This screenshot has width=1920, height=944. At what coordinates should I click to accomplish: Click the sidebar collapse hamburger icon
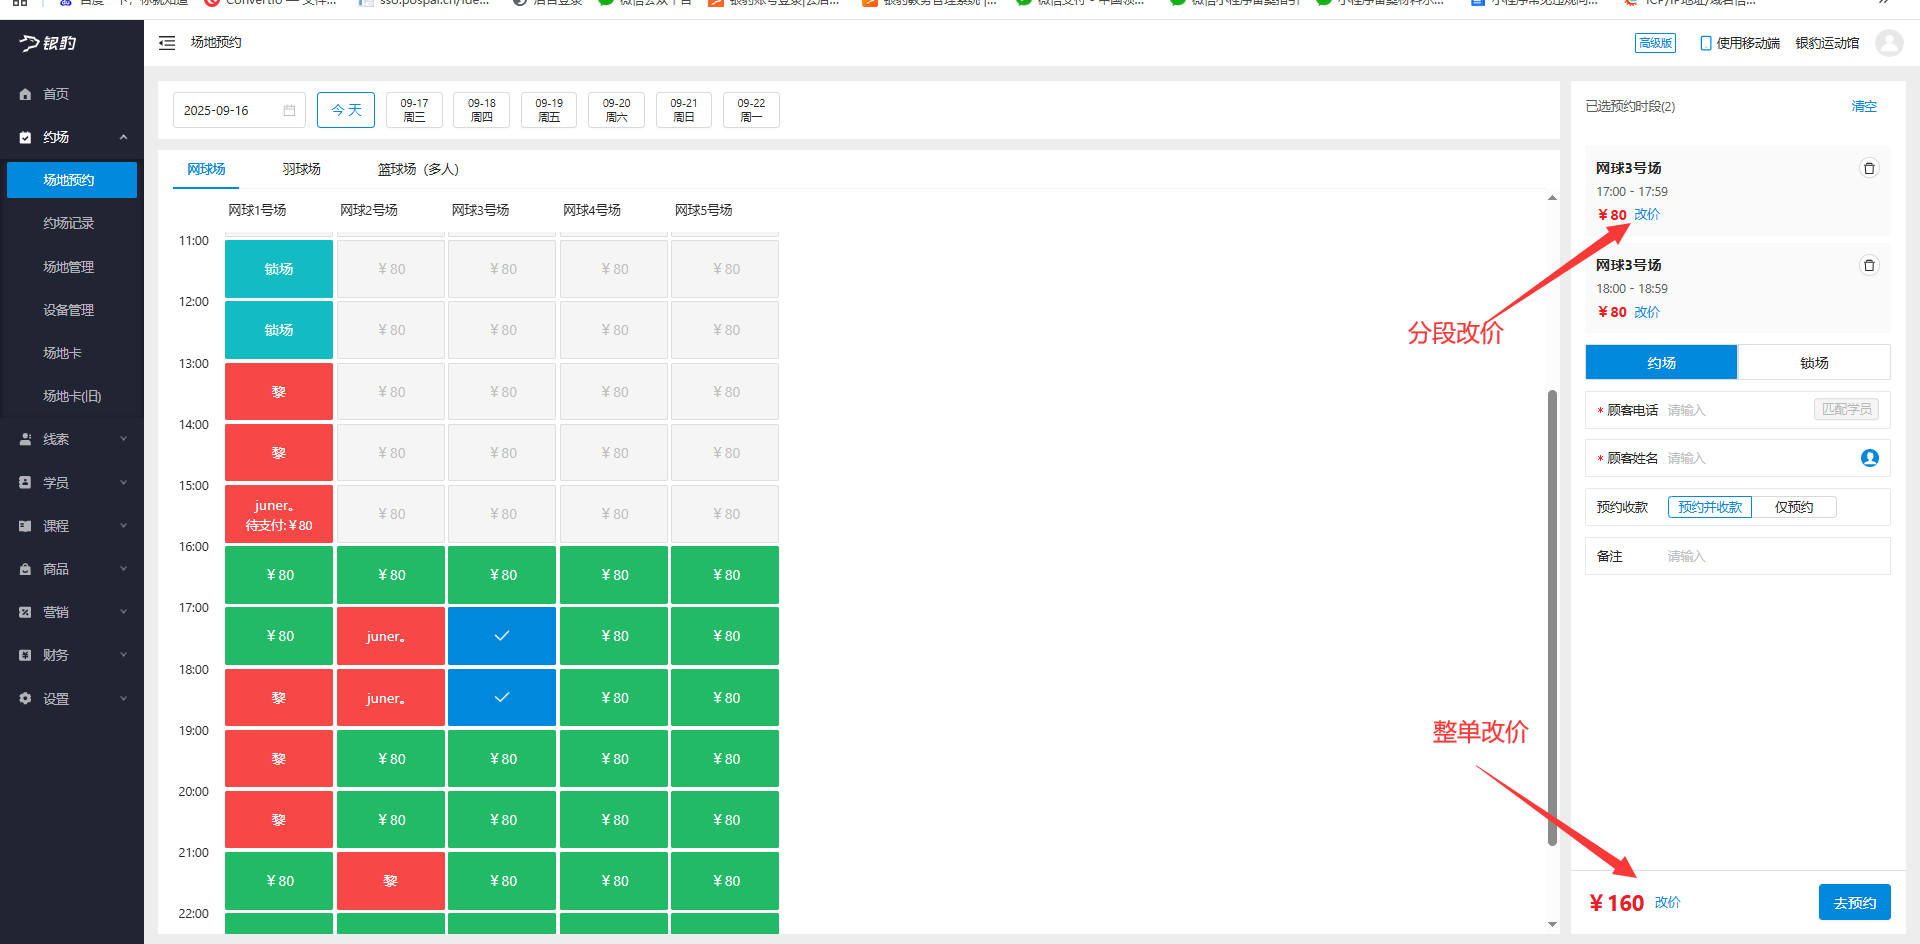167,43
